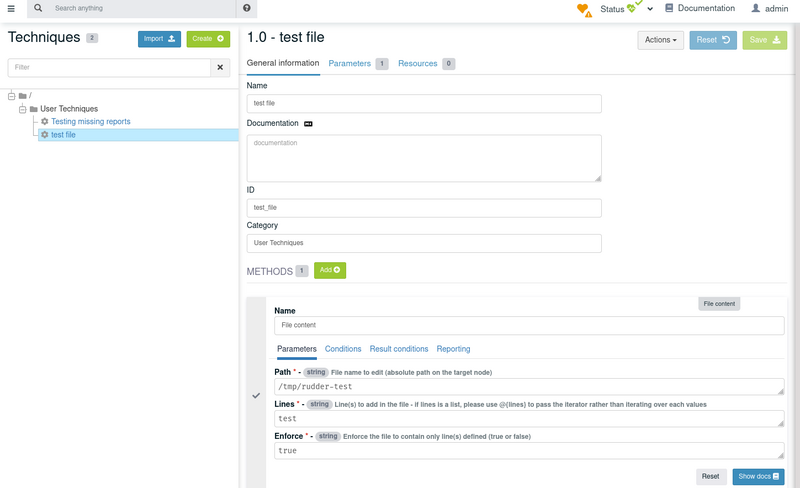
Task: Click the markdown icon beside Documentation label
Action: pos(308,124)
